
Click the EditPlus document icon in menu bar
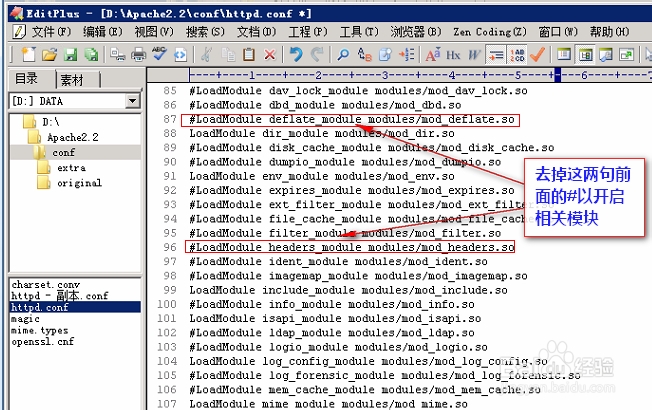tap(19, 32)
